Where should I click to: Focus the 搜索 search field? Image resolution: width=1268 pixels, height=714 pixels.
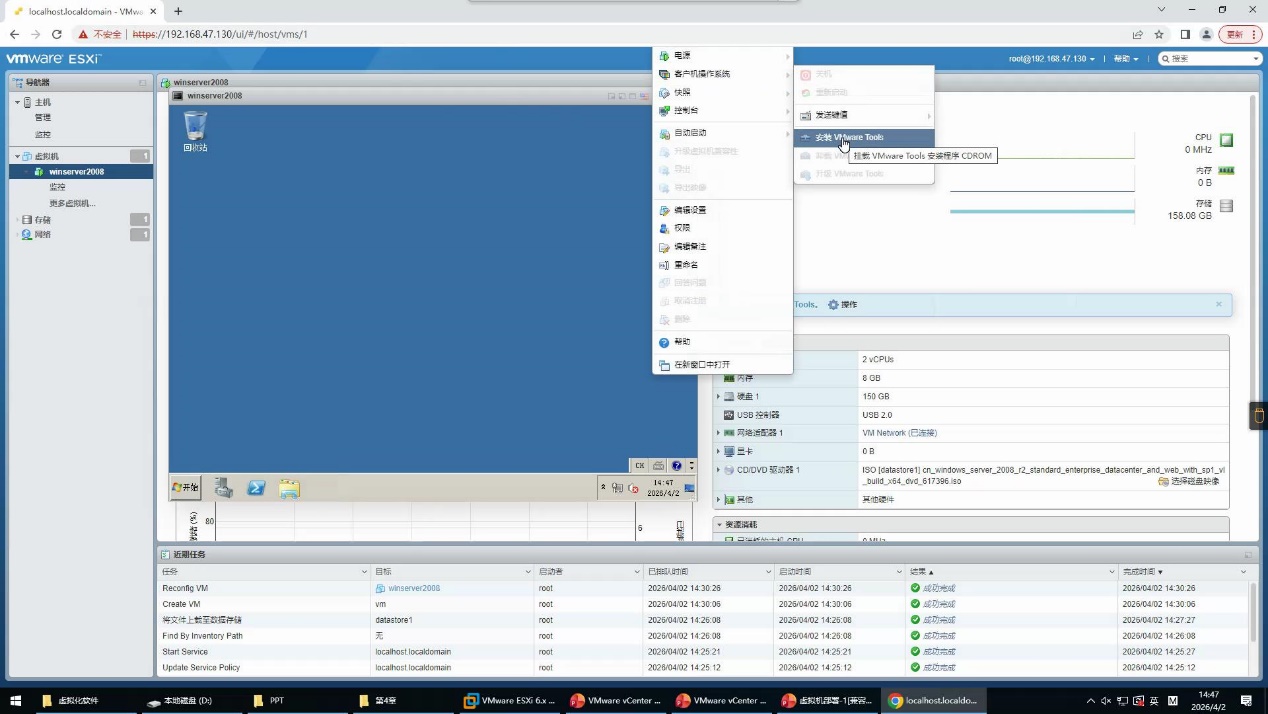click(x=1210, y=59)
